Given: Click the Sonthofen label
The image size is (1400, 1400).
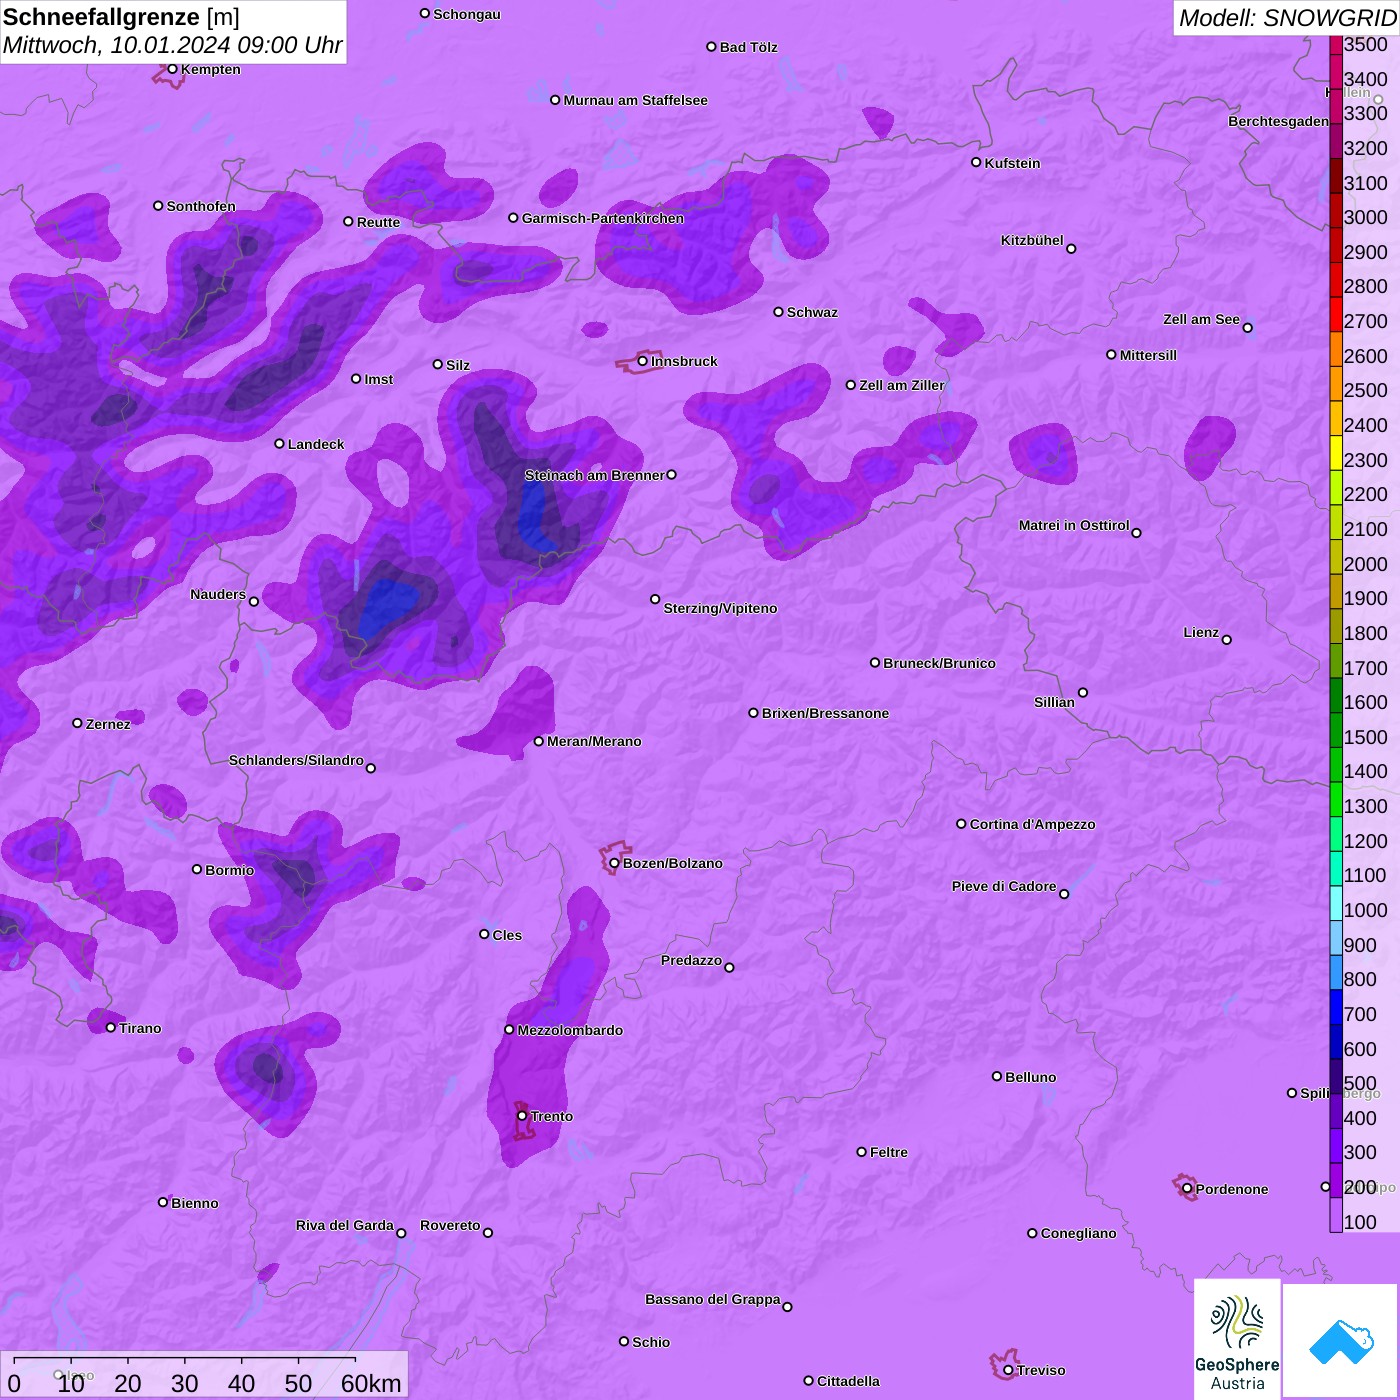Looking at the screenshot, I should click(201, 206).
